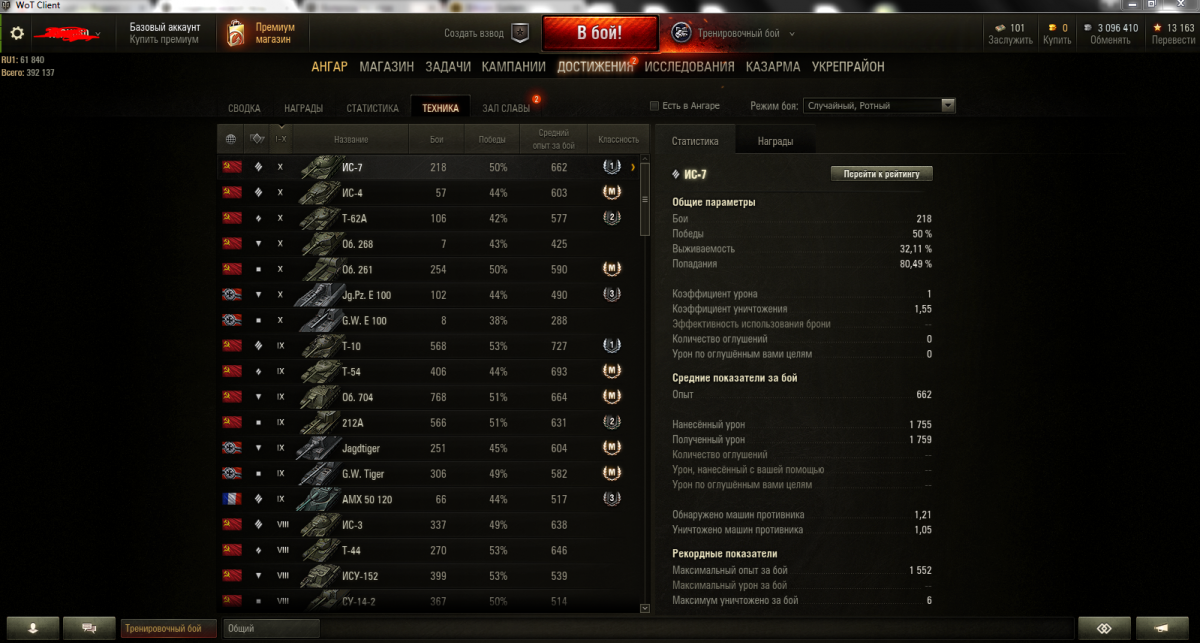
Task: Enable the Есть в Ангаре checkbox
Action: coord(655,106)
